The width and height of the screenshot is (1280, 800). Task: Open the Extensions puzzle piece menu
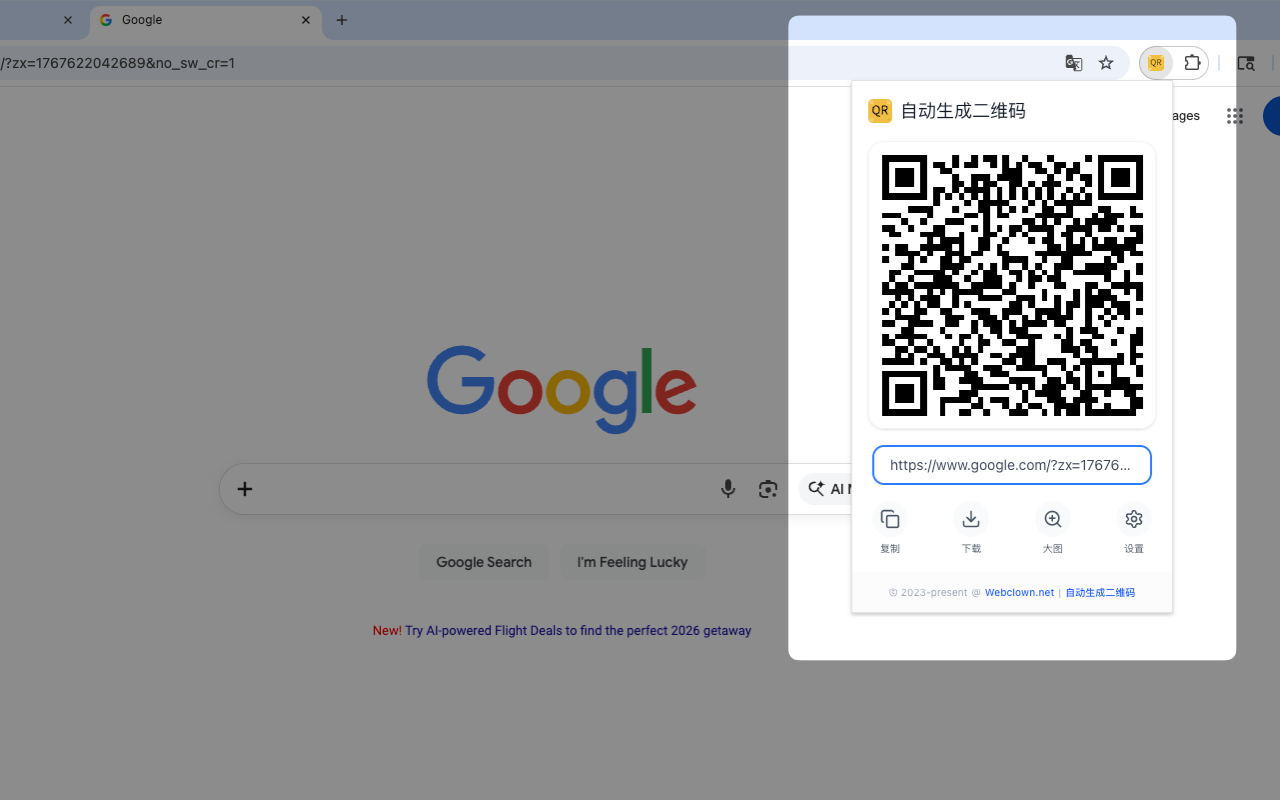1192,63
